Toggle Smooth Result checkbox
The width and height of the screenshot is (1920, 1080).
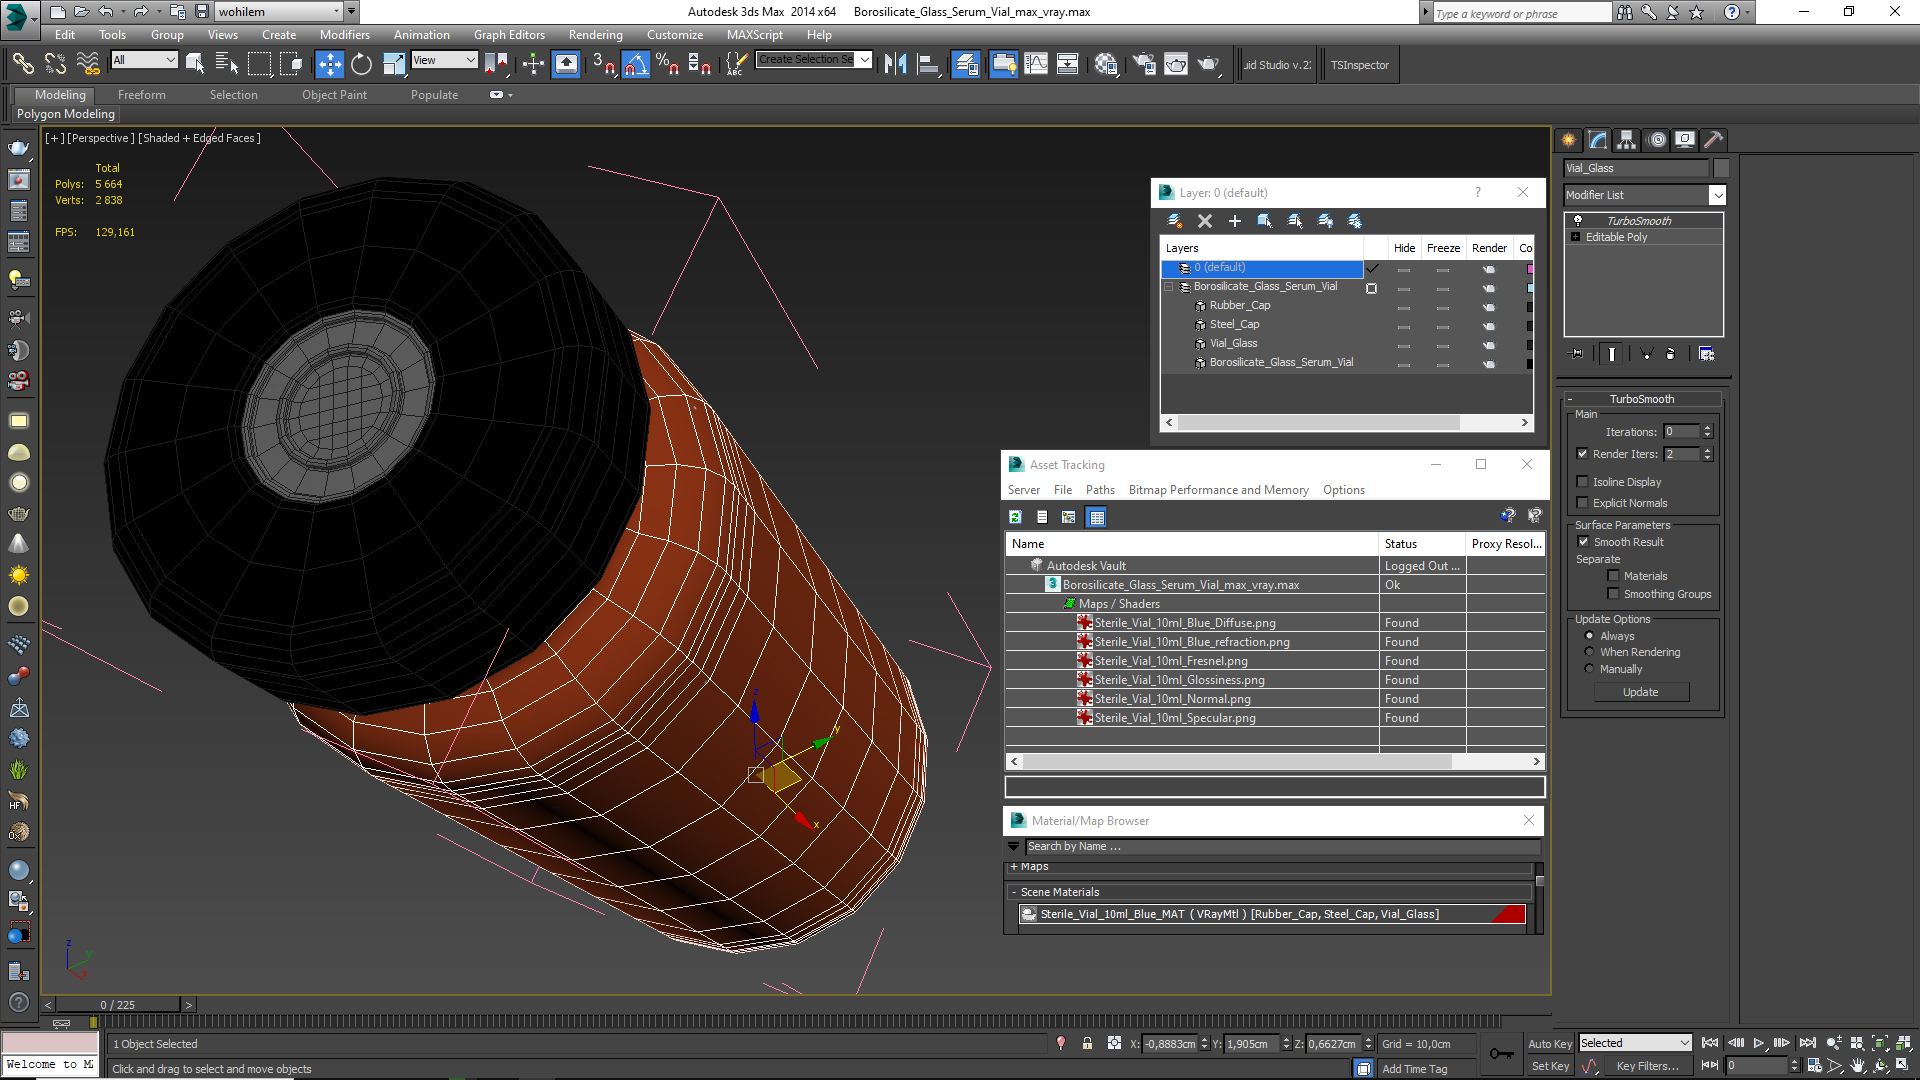click(x=1583, y=542)
